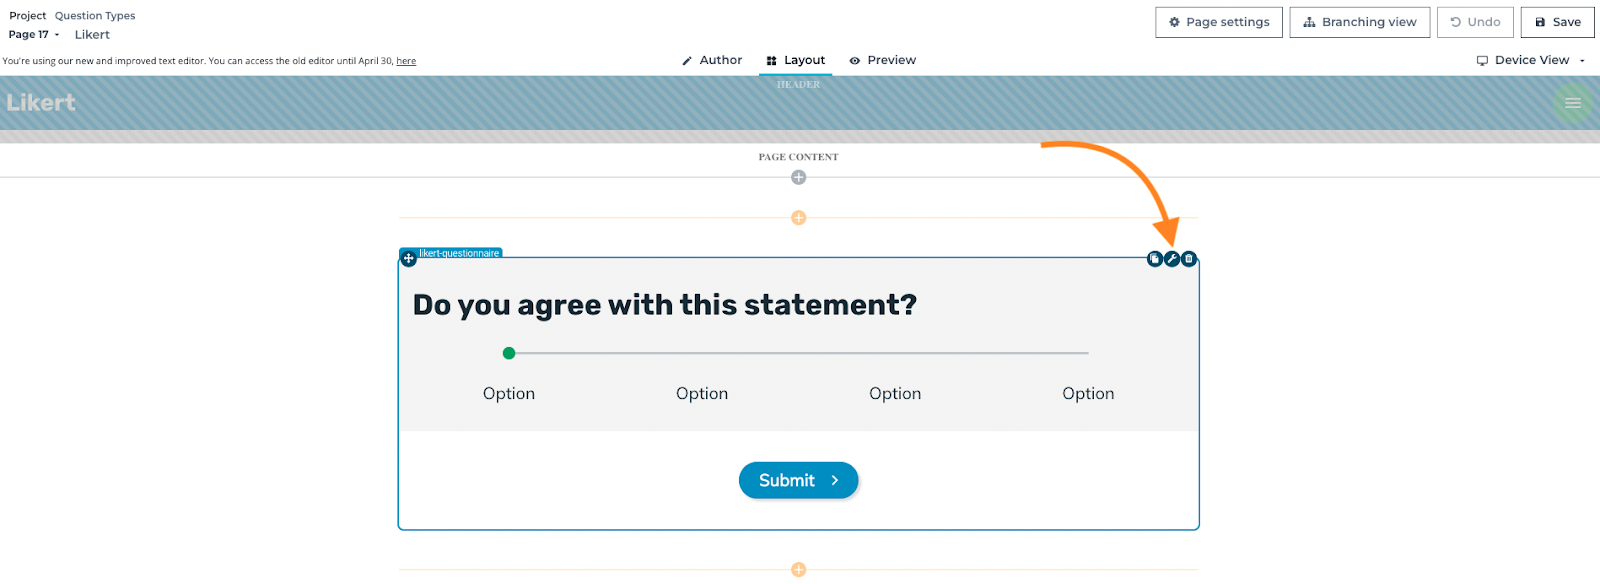1600x584 pixels.
Task: Expand the Device View dropdown
Action: coord(1531,60)
